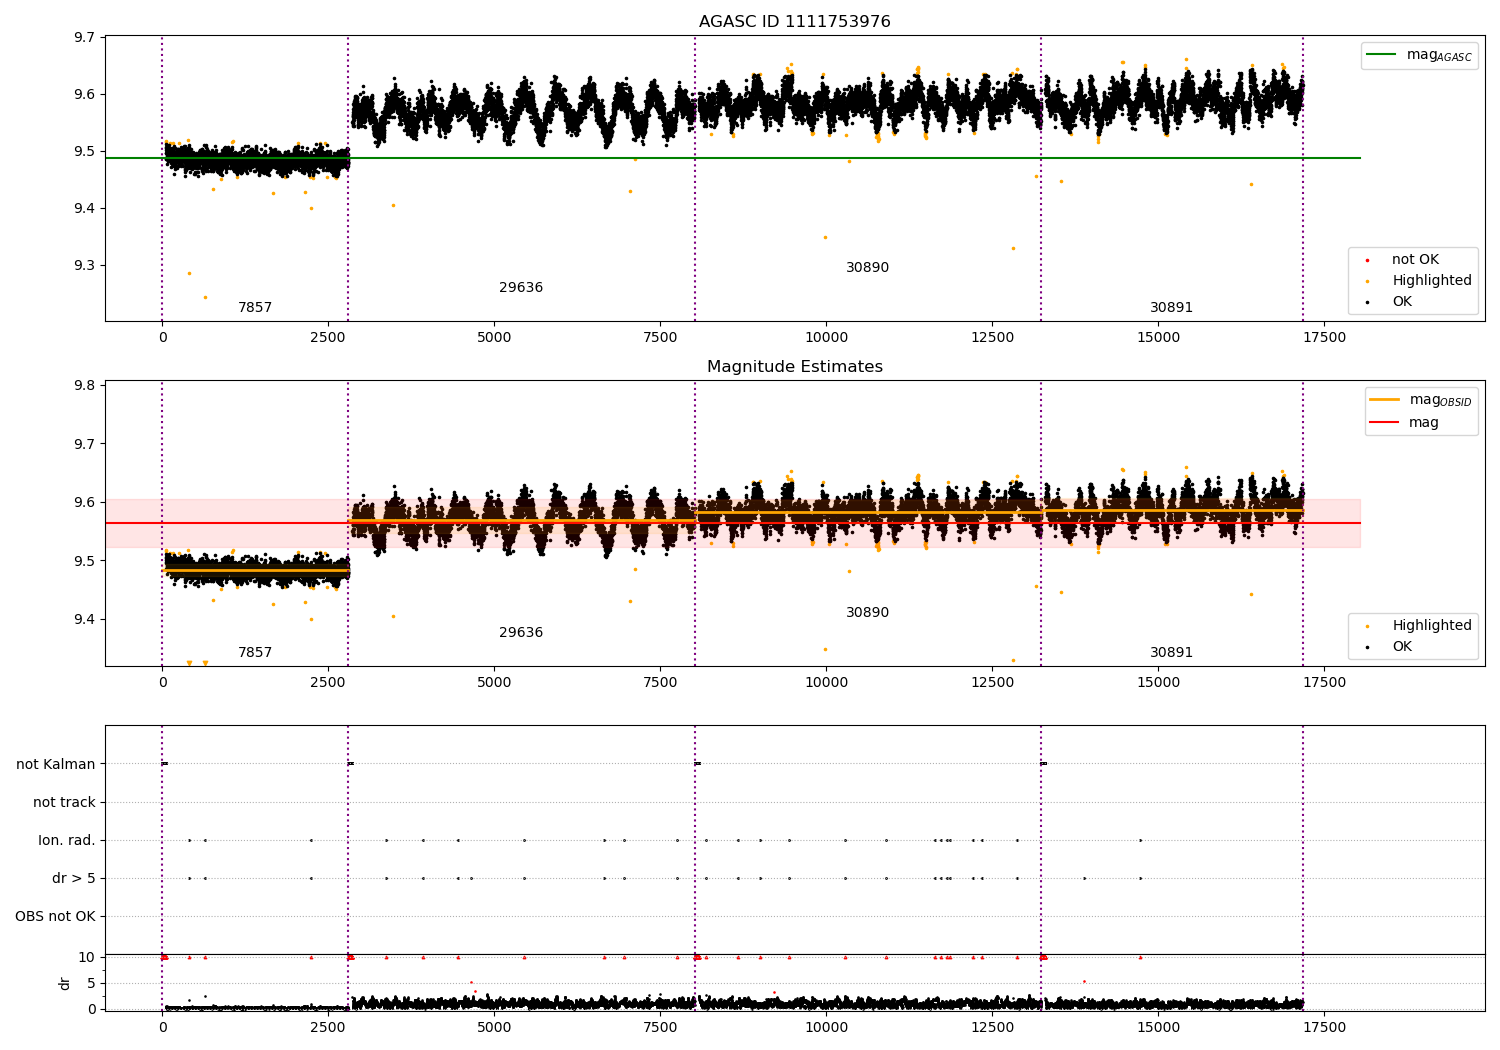Click the 9.6 y-tick in Magnitude Estimates plot
This screenshot has height=1050, width=1500.
85,503
